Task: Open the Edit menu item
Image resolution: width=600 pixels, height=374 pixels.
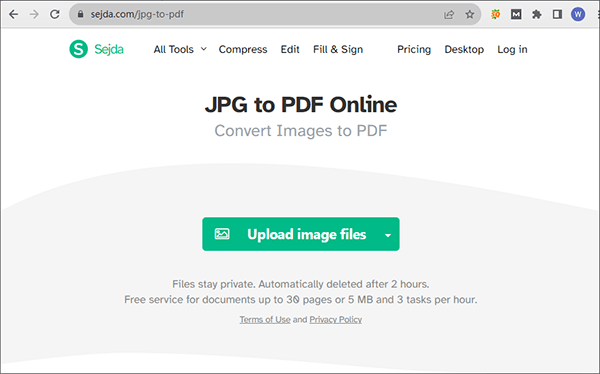Action: pos(290,49)
